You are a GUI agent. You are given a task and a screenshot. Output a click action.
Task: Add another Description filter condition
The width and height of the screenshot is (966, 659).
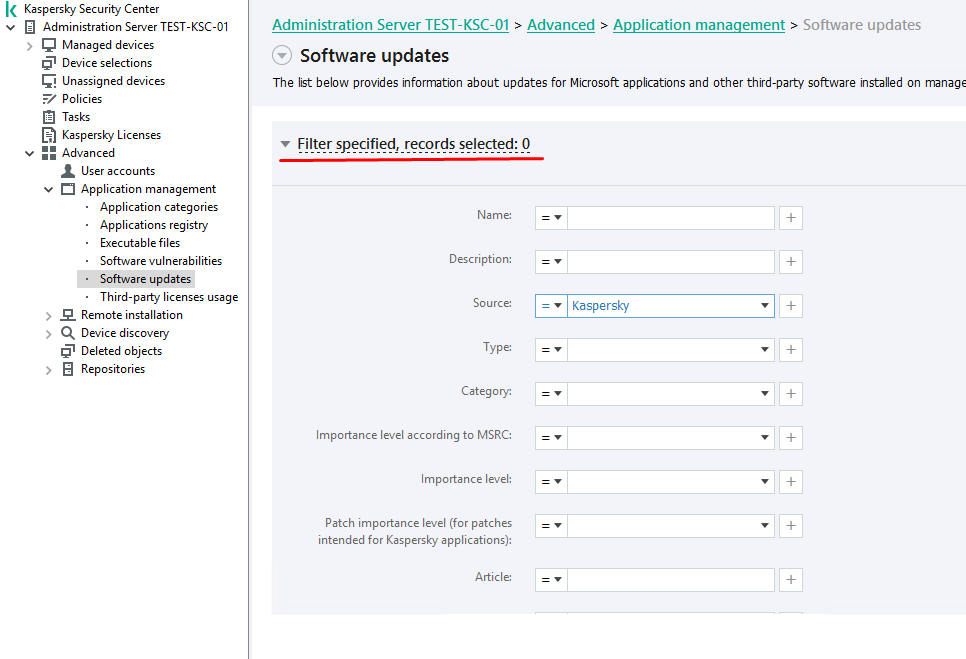[791, 262]
